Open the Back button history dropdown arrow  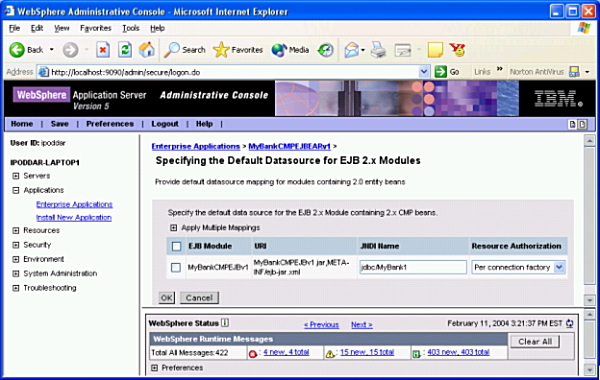(52, 50)
